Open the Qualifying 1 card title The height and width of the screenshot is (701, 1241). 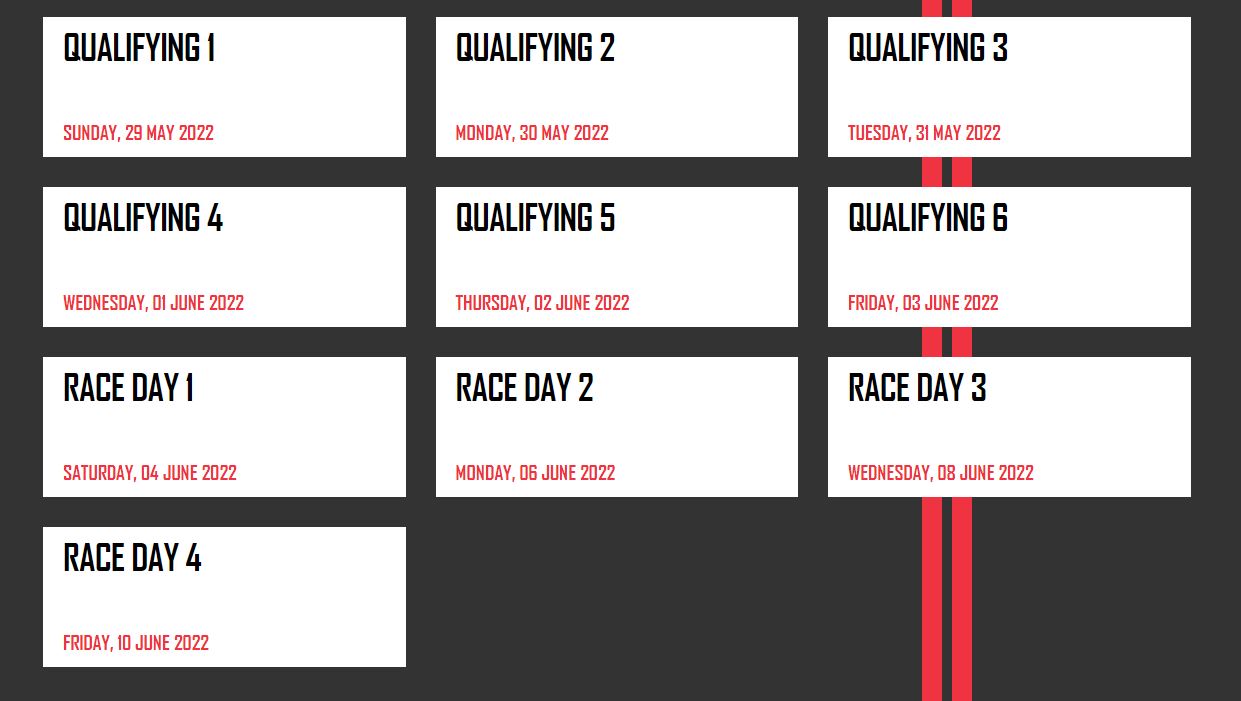[x=139, y=48]
